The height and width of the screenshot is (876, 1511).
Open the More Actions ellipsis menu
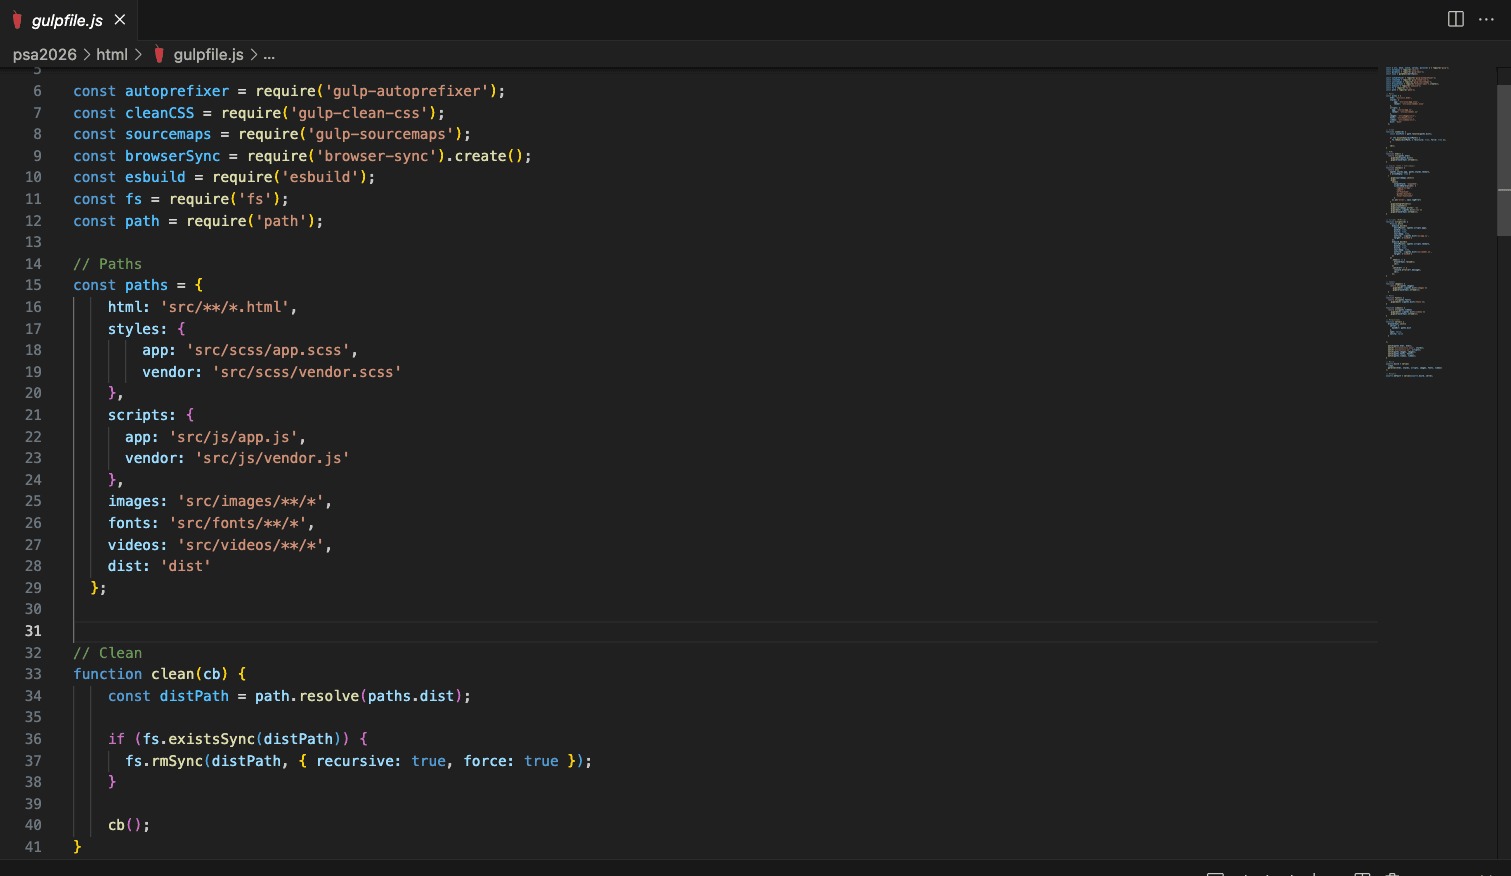tap(1486, 20)
